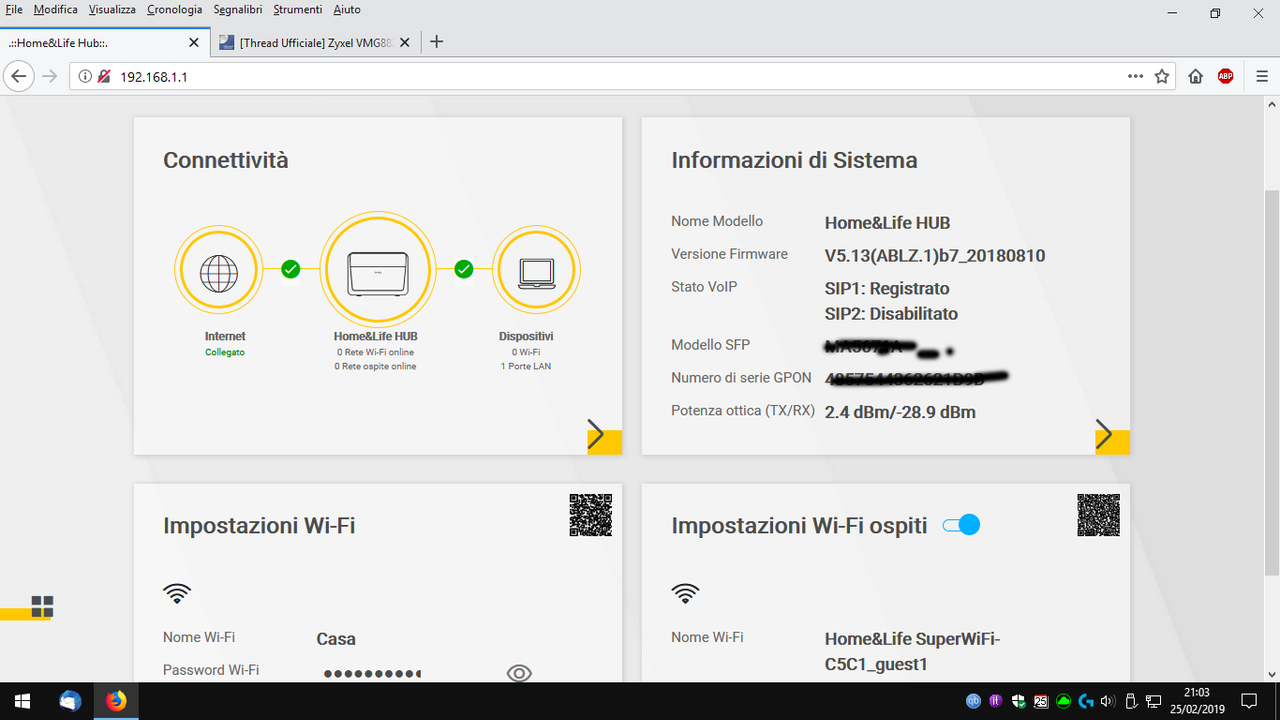Screen dimensions: 1280x720
Task: Click the Internet globe icon
Action: pos(219,272)
